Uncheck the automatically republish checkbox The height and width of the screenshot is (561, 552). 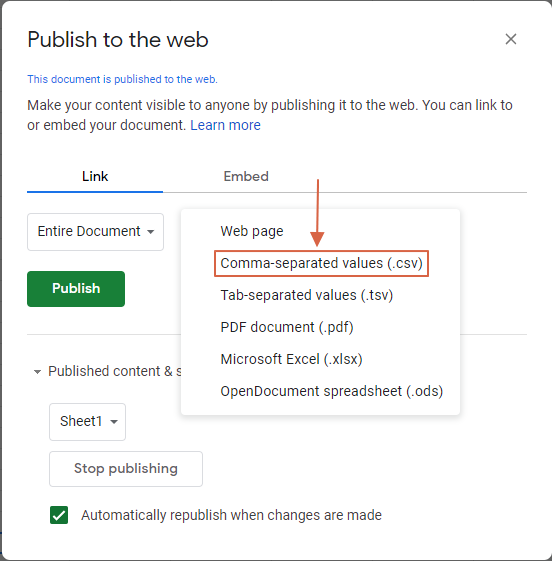tap(59, 515)
